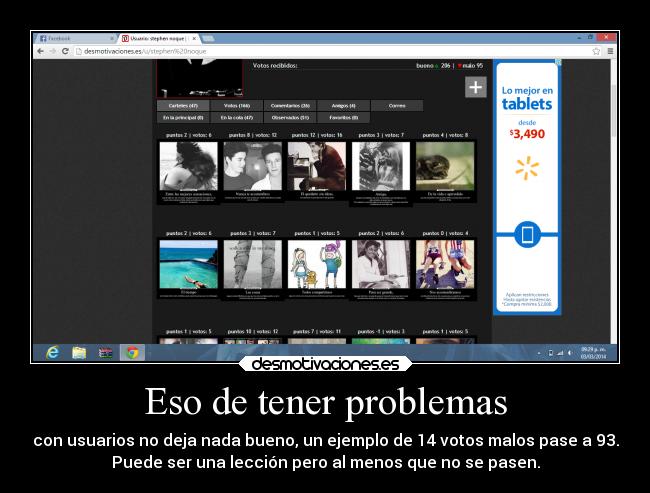Viewport: 650px width, 493px height.
Task: Click 'puntos 12 | votos: 16' label
Action: point(317,135)
